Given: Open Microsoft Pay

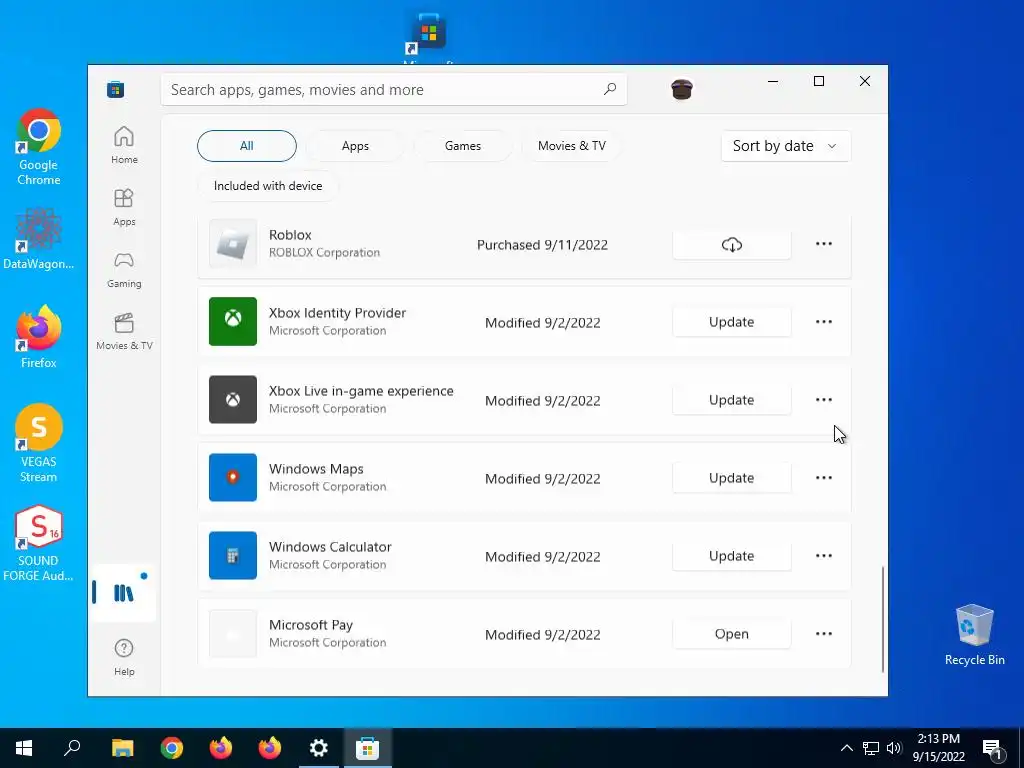Looking at the screenshot, I should click(x=731, y=634).
